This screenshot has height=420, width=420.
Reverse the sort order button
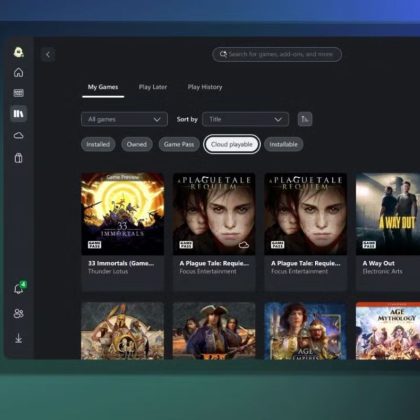pos(305,119)
